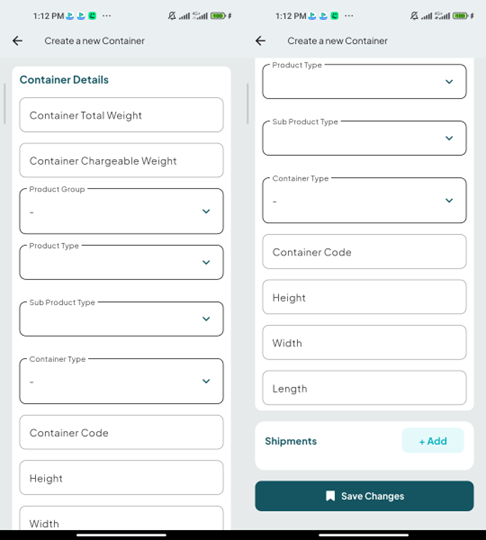This screenshot has height=540, width=486.
Task: Expand the Product Group dropdown
Action: (x=121, y=211)
